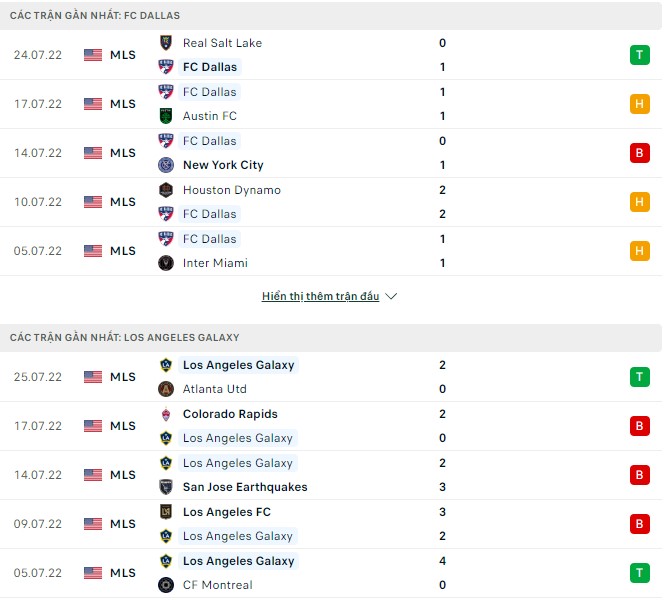Open the Real Salt Lake team name link

point(222,43)
